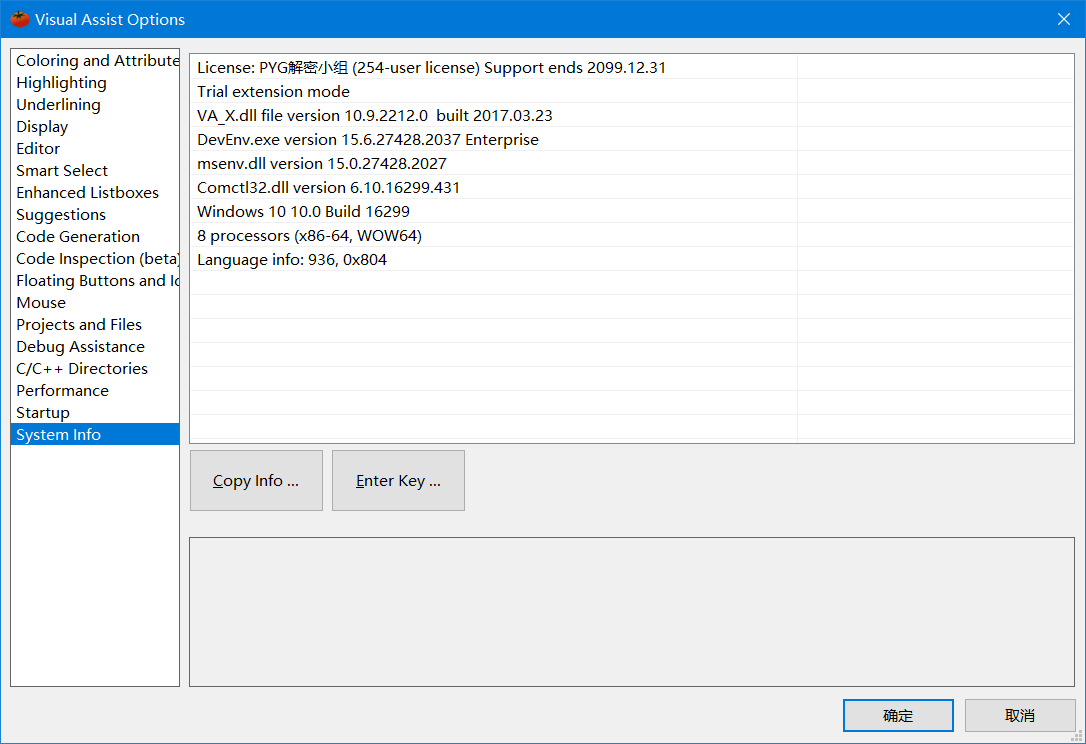This screenshot has height=744, width=1086.
Task: Open Projects and Files options
Action: point(96,325)
